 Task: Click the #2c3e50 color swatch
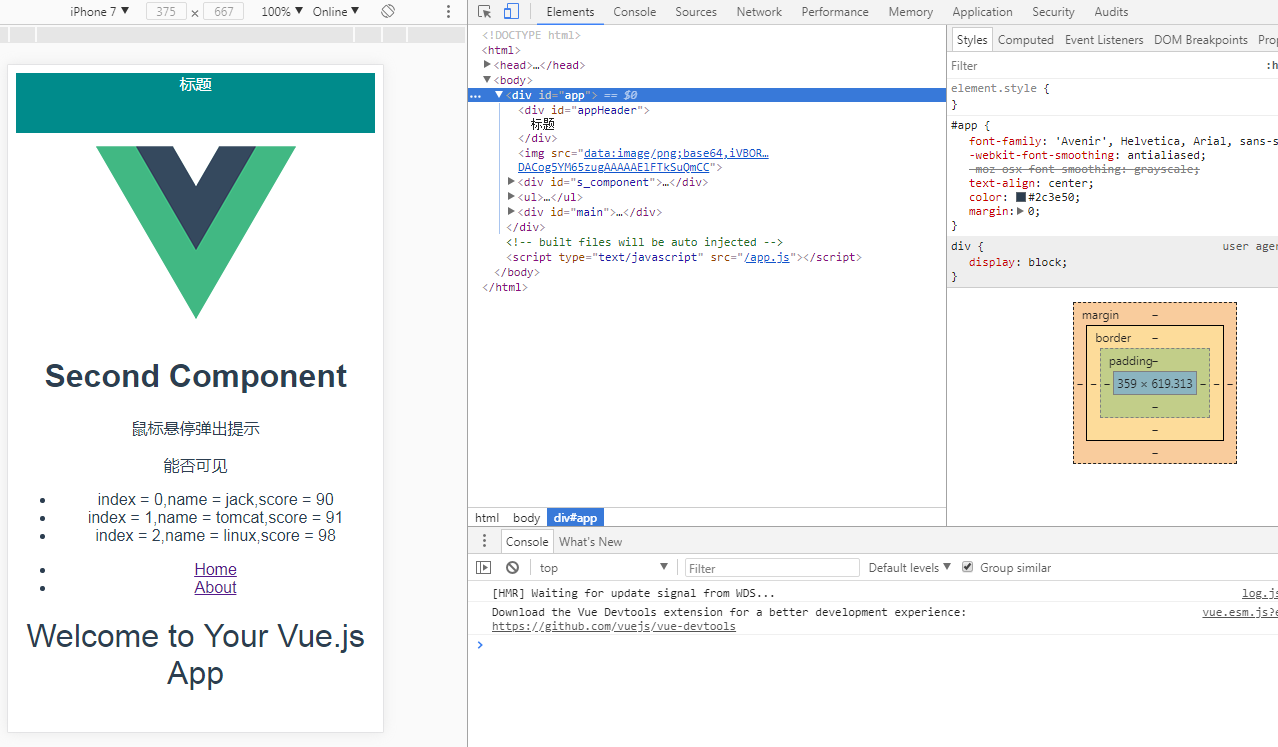pos(1021,197)
